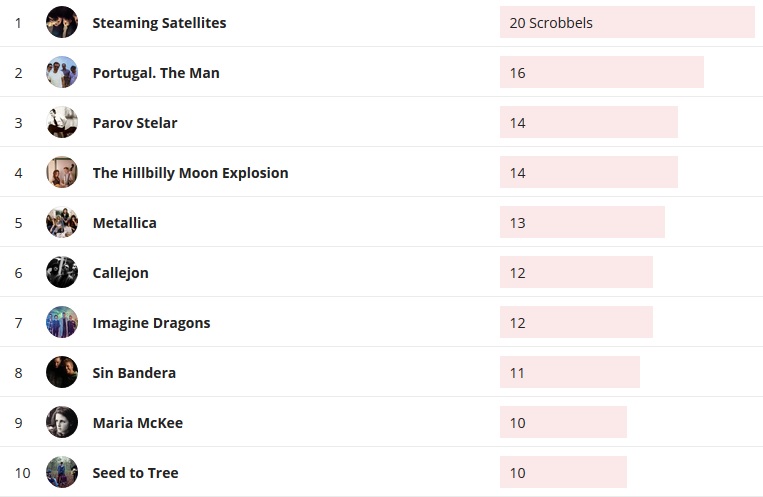Go to Portugal. The Man artist page
The width and height of the screenshot is (763, 497).
click(156, 73)
